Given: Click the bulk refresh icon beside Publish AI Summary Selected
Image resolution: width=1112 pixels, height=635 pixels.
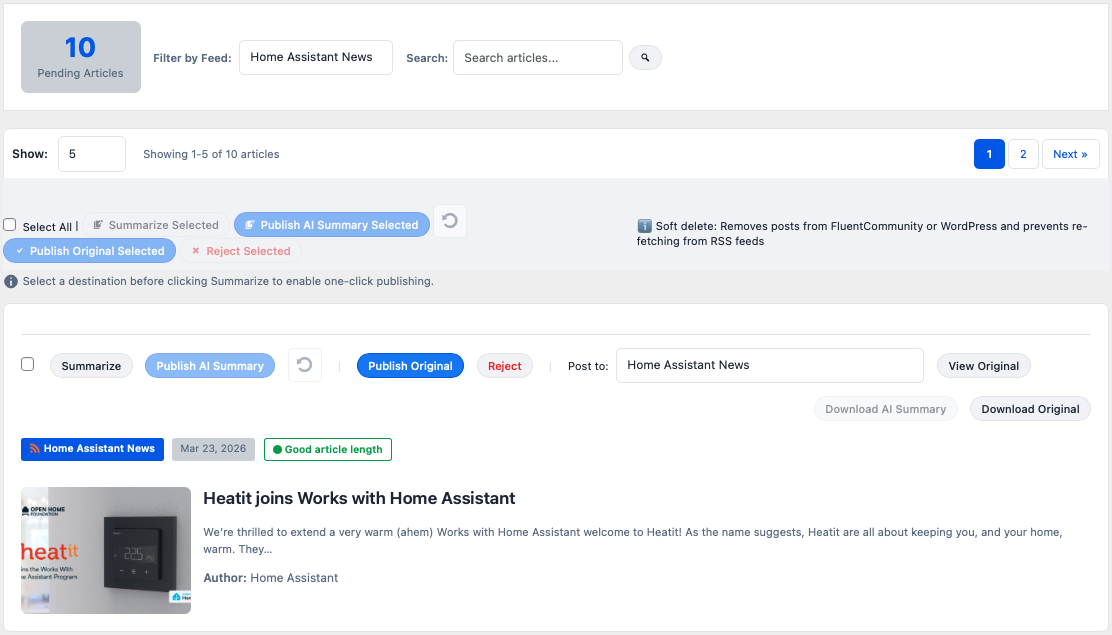Looking at the screenshot, I should pyautogui.click(x=450, y=221).
